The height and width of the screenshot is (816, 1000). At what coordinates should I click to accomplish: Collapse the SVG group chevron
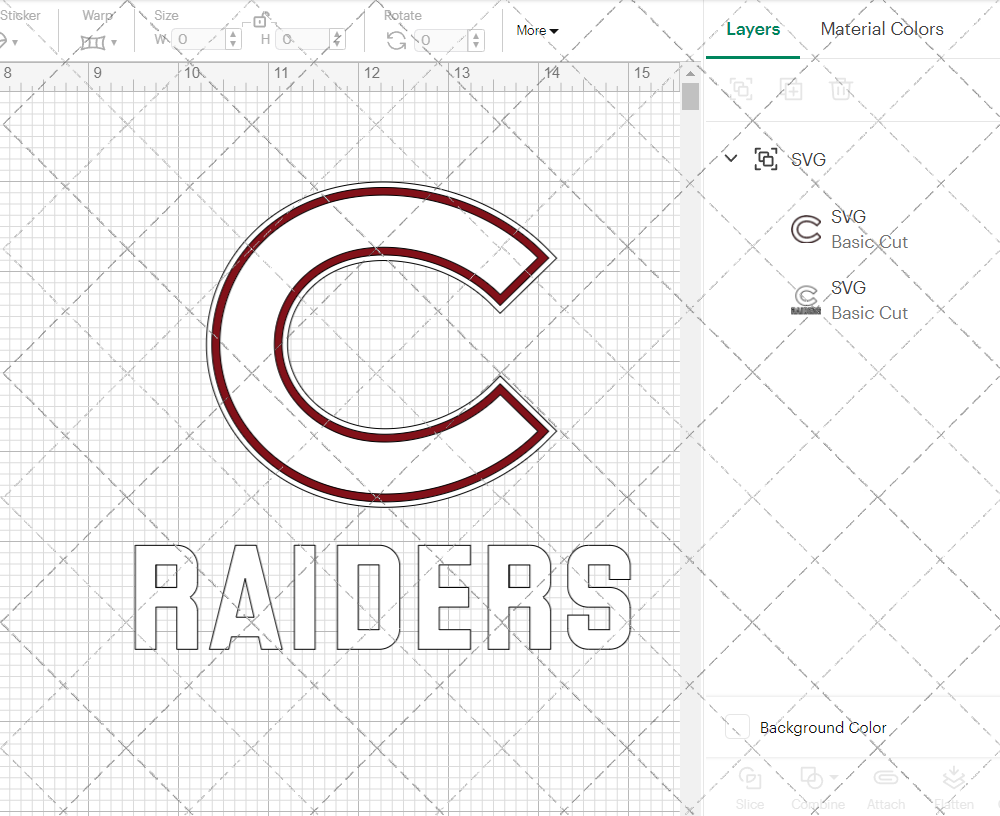pyautogui.click(x=731, y=158)
